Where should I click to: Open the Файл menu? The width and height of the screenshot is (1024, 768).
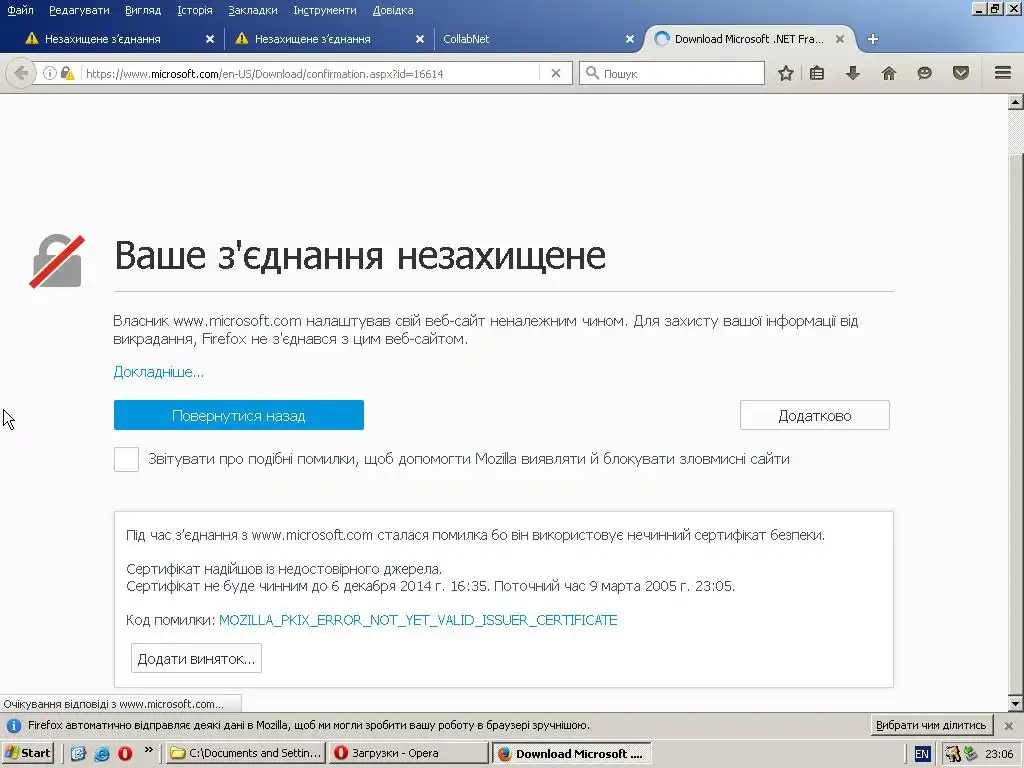click(20, 10)
